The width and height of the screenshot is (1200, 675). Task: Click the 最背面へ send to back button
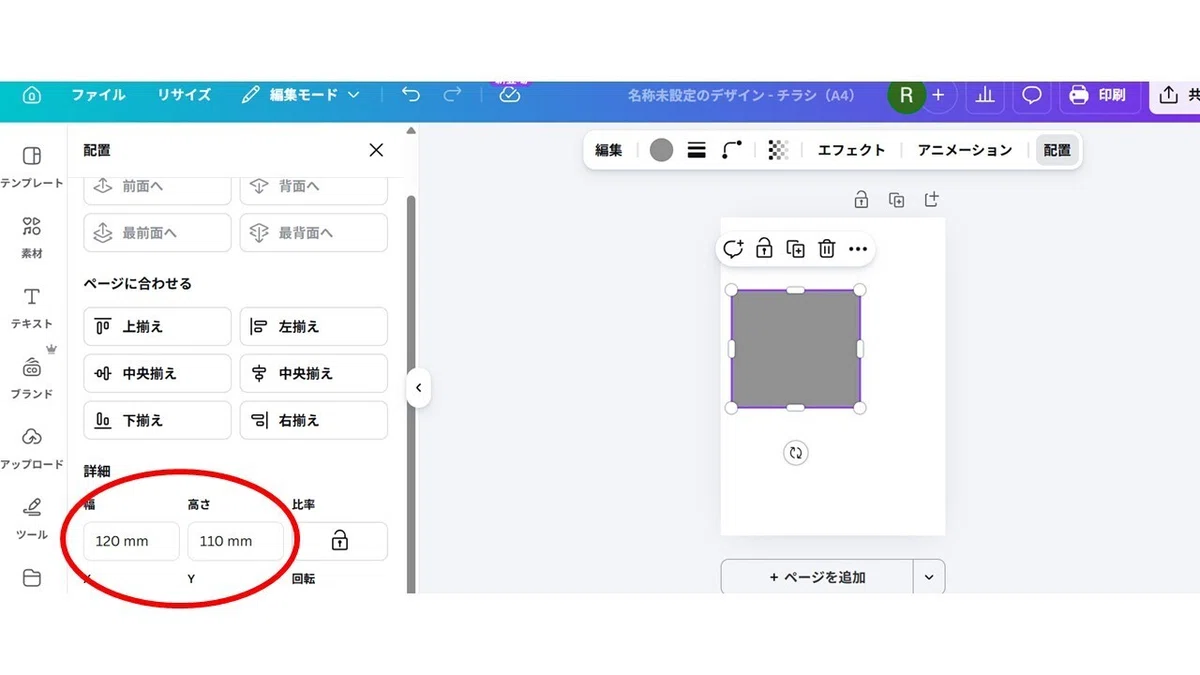[313, 232]
